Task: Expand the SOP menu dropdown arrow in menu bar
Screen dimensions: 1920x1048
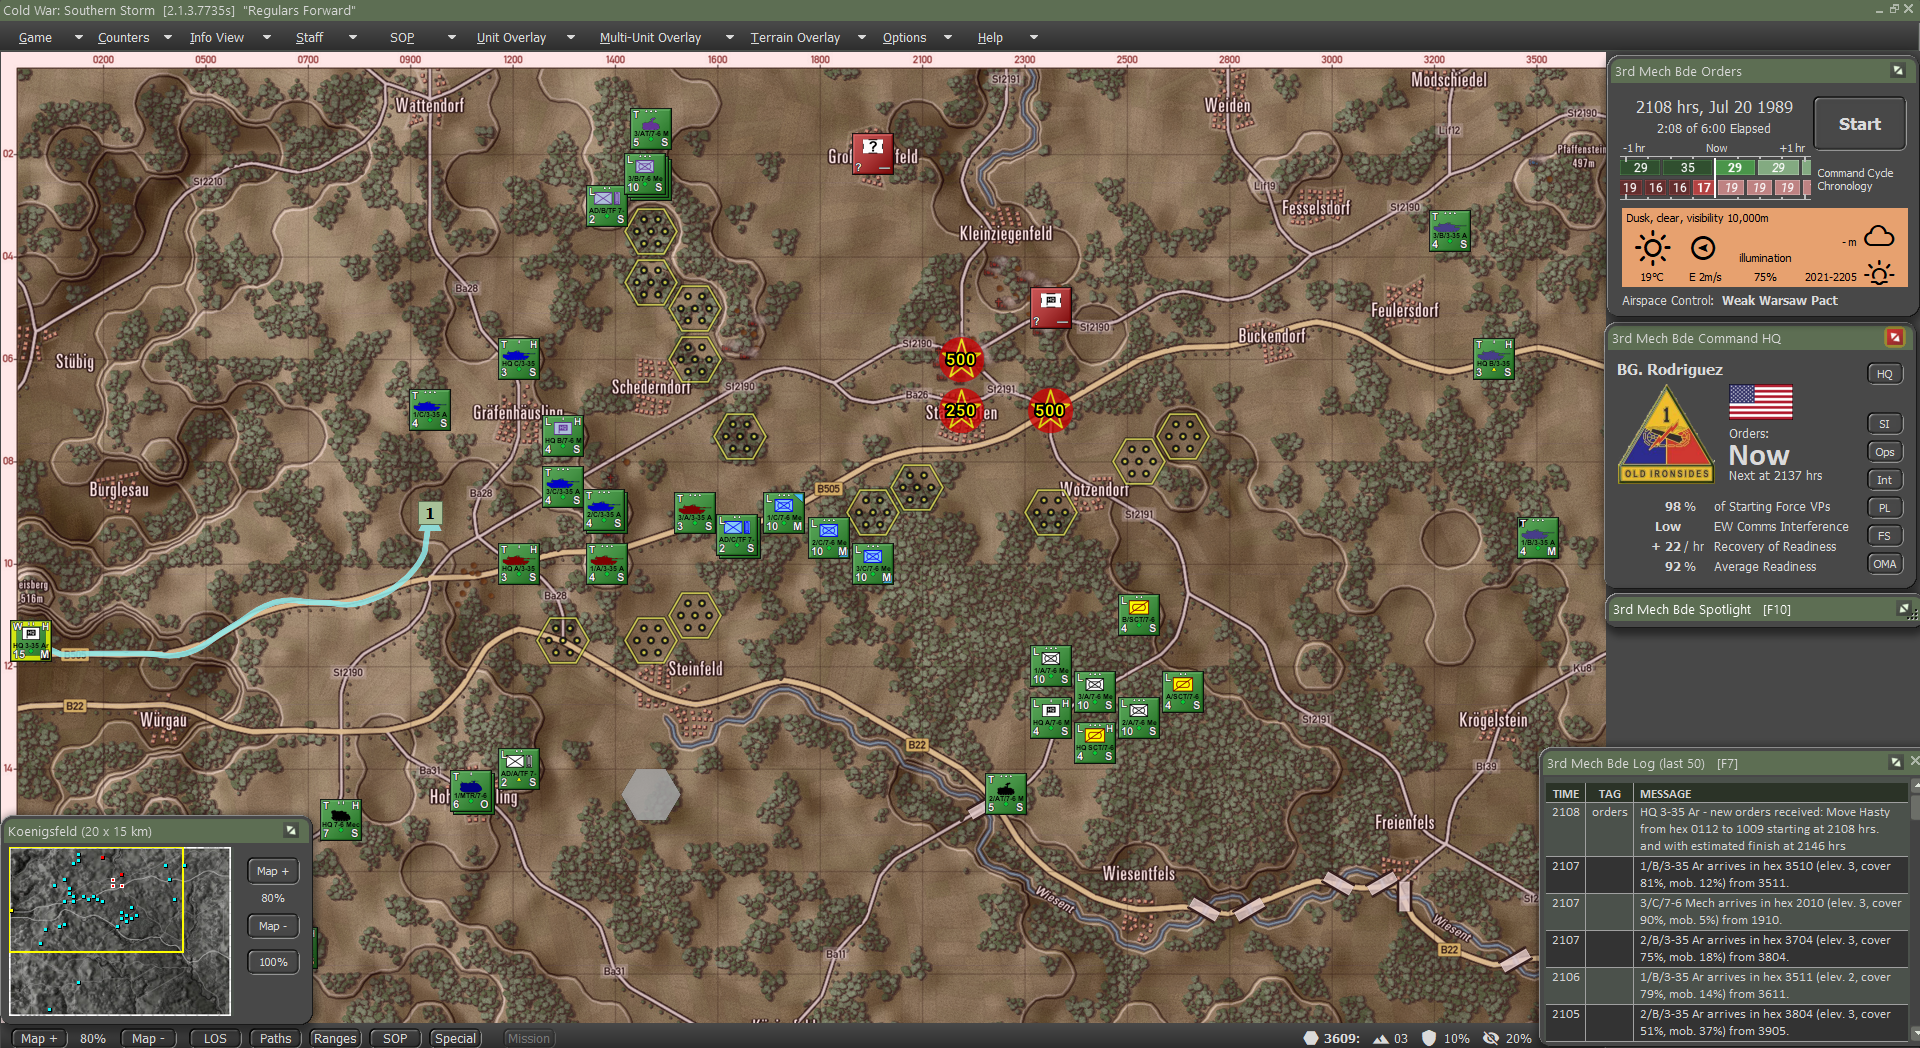Action: click(452, 38)
